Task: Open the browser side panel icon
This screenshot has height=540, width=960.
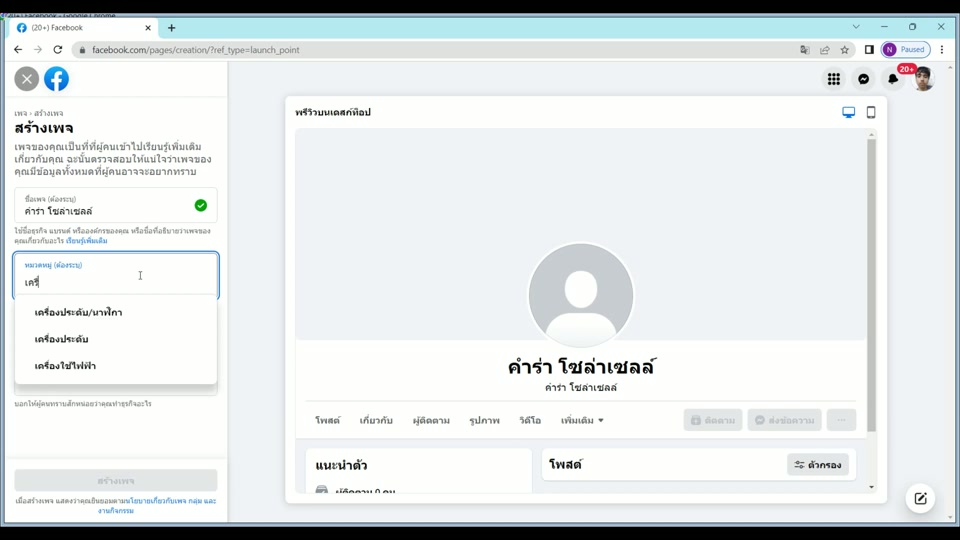Action: coord(869,50)
